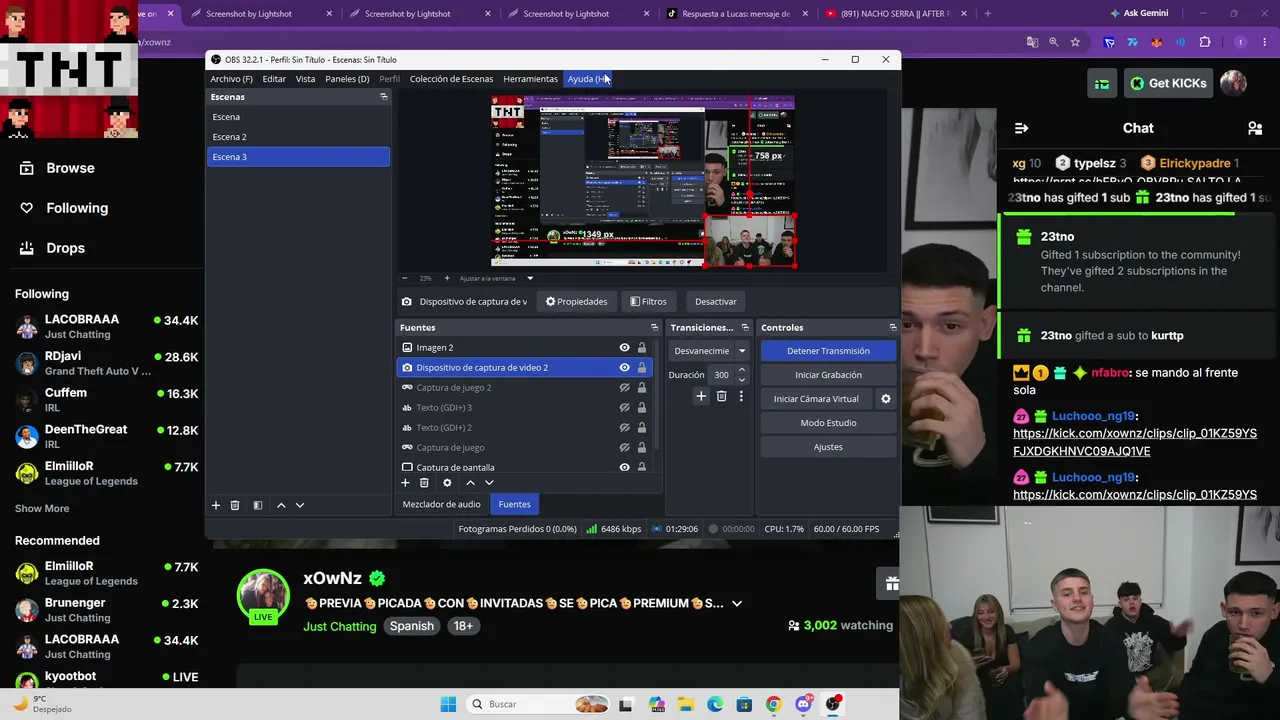Open the Colección de Escenas menu
Image resolution: width=1280 pixels, height=720 pixels.
[x=451, y=79]
